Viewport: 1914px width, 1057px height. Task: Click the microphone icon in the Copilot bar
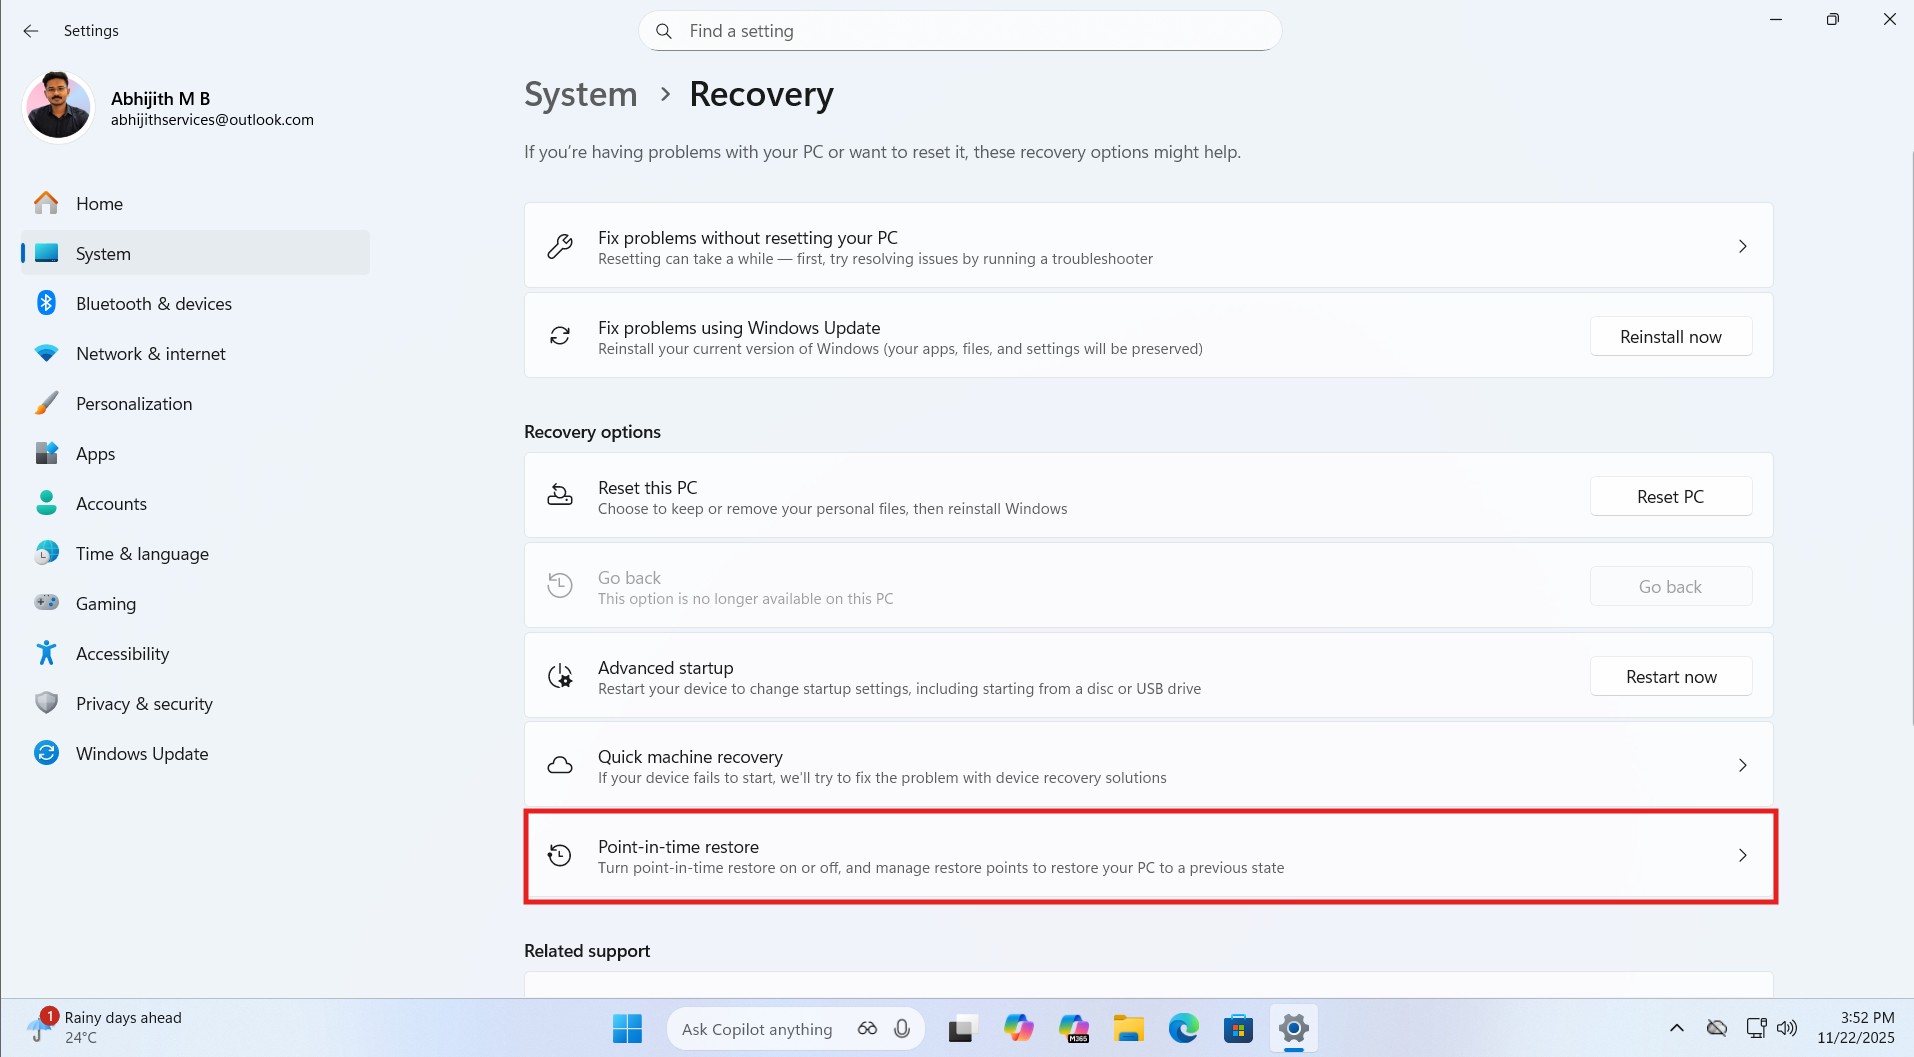pyautogui.click(x=901, y=1028)
